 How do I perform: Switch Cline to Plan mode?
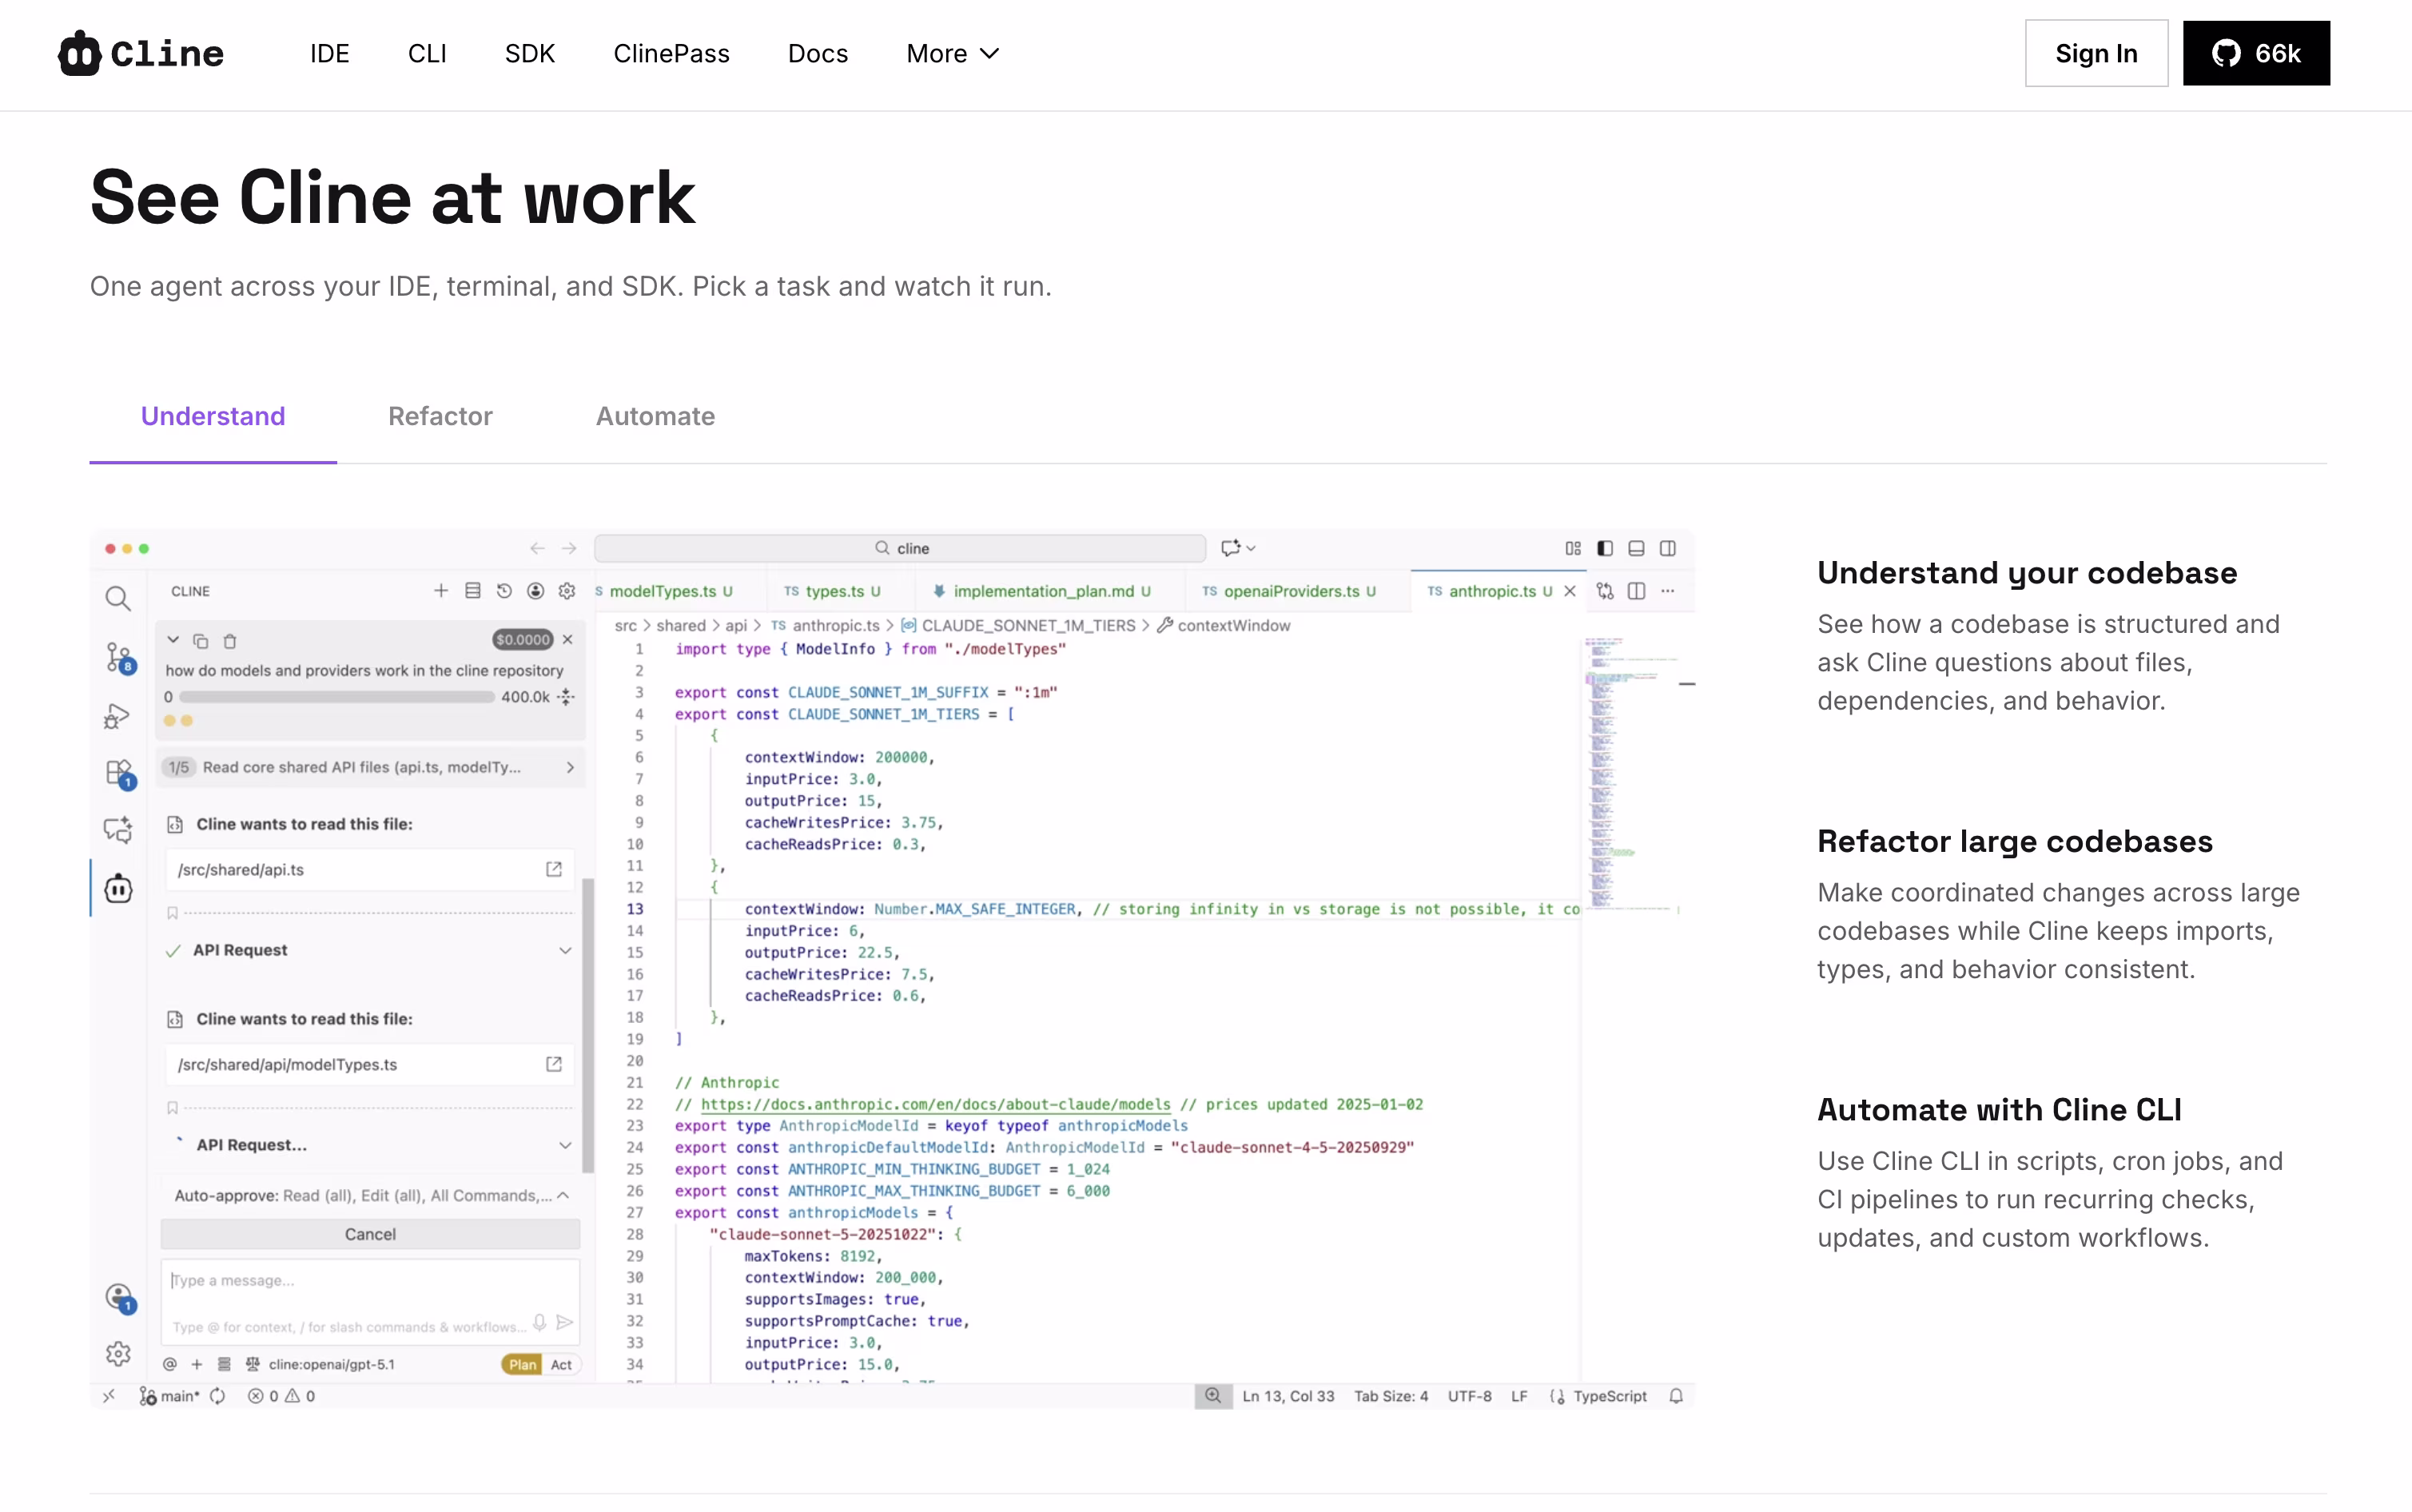click(523, 1364)
